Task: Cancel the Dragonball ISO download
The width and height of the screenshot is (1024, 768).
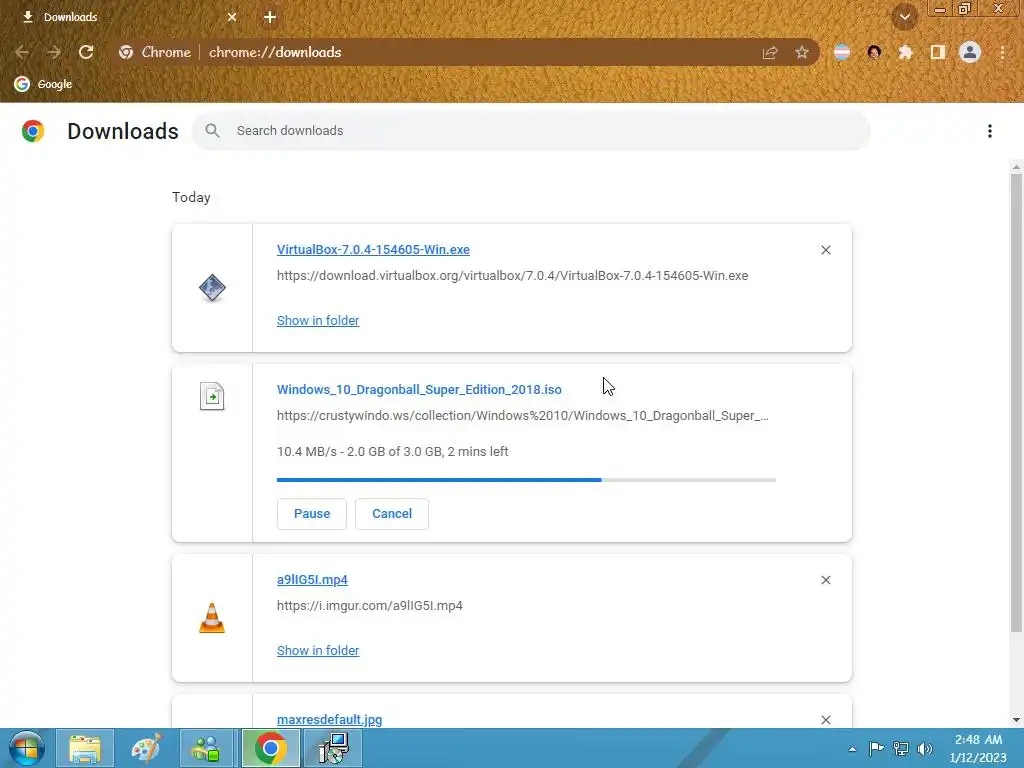Action: pyautogui.click(x=392, y=514)
